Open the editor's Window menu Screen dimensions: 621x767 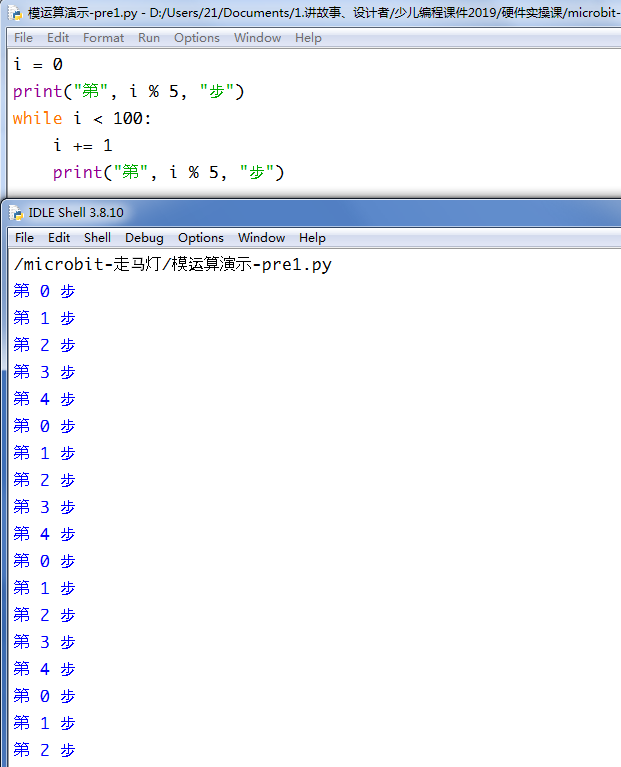[x=257, y=38]
